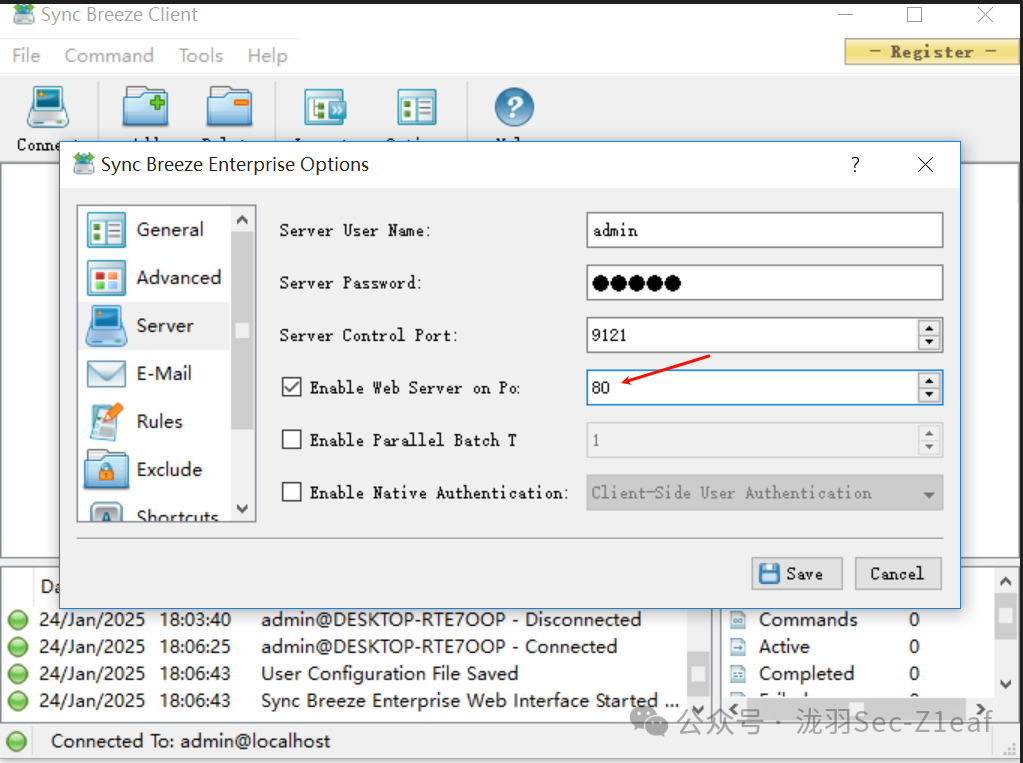Check Enable Parallel Batch checkbox

[x=292, y=439]
